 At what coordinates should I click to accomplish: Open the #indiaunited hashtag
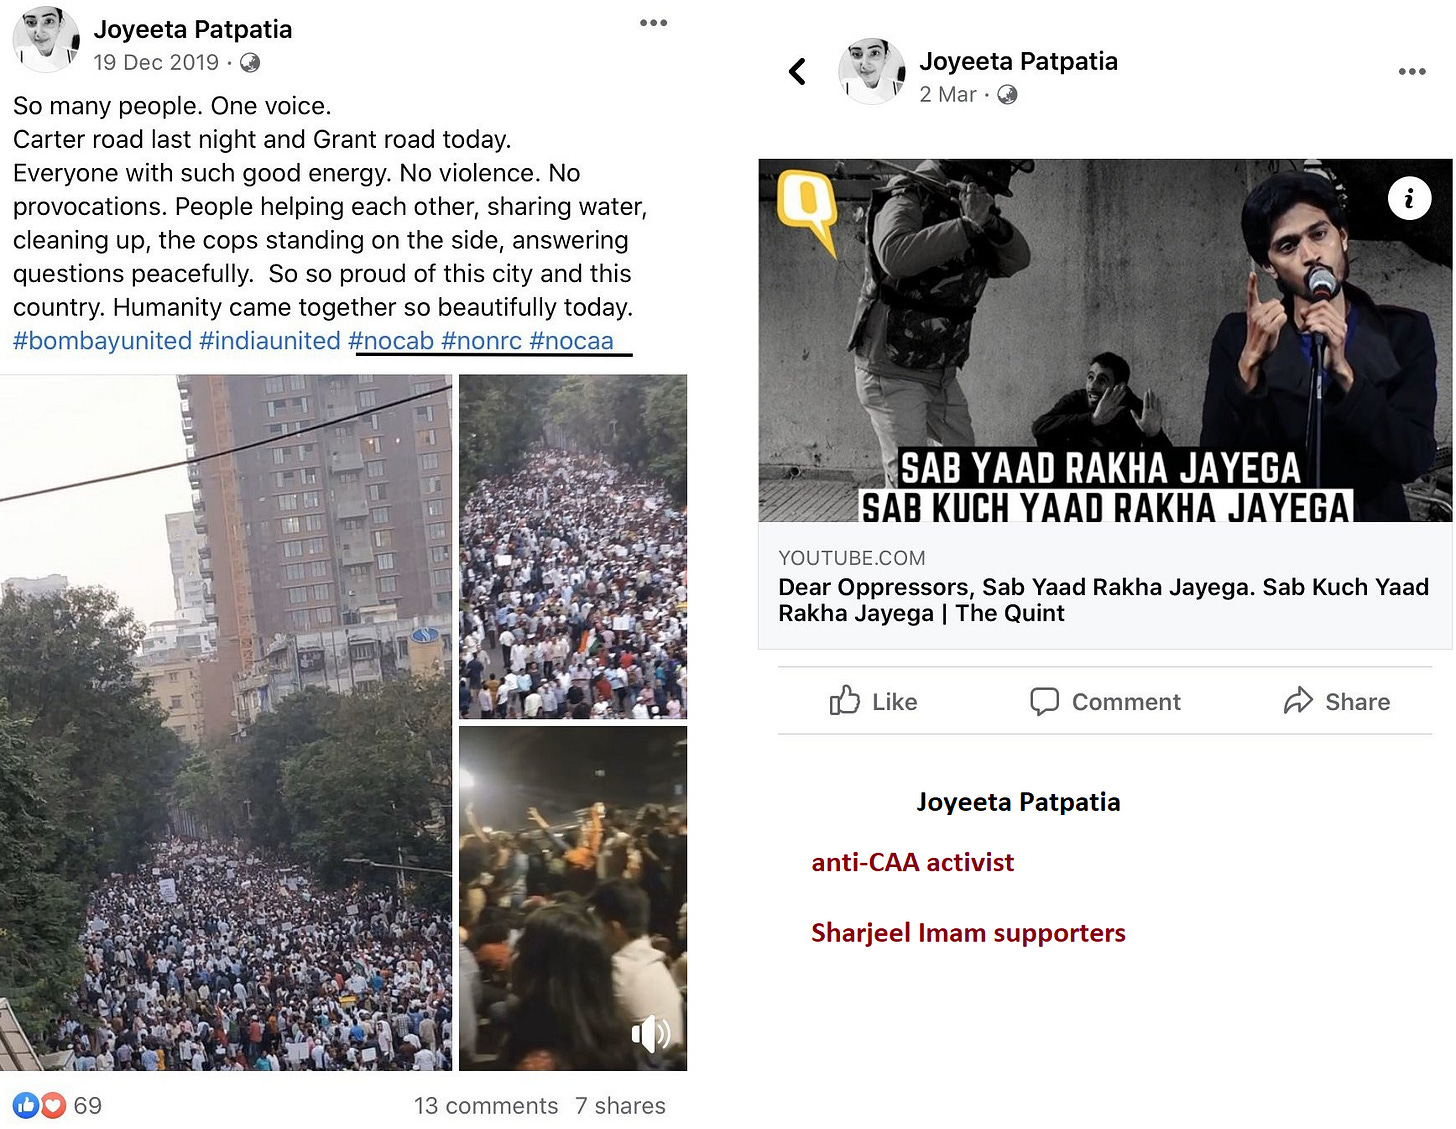click(270, 341)
